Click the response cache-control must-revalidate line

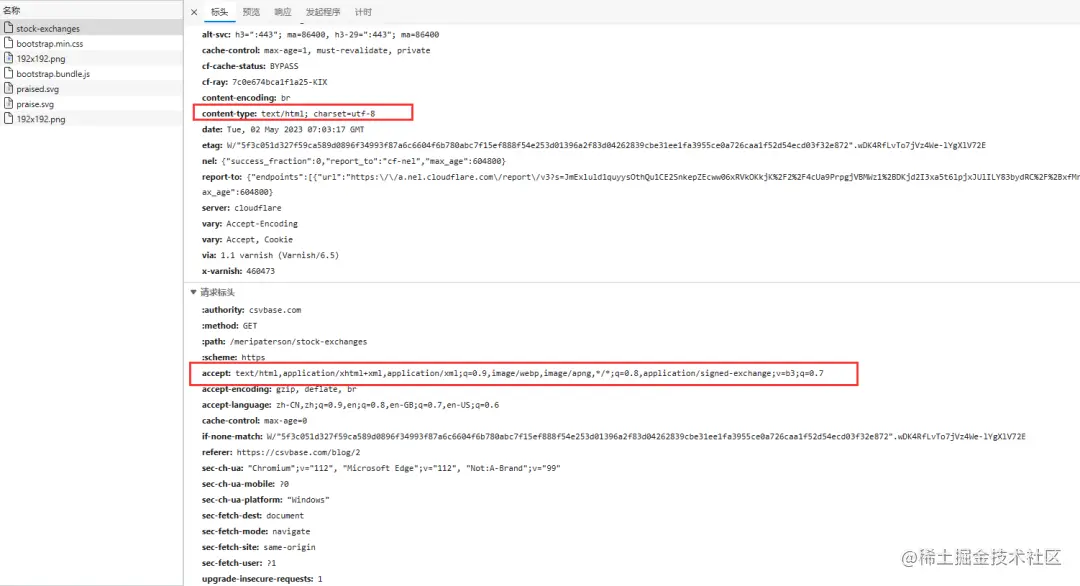tap(316, 50)
